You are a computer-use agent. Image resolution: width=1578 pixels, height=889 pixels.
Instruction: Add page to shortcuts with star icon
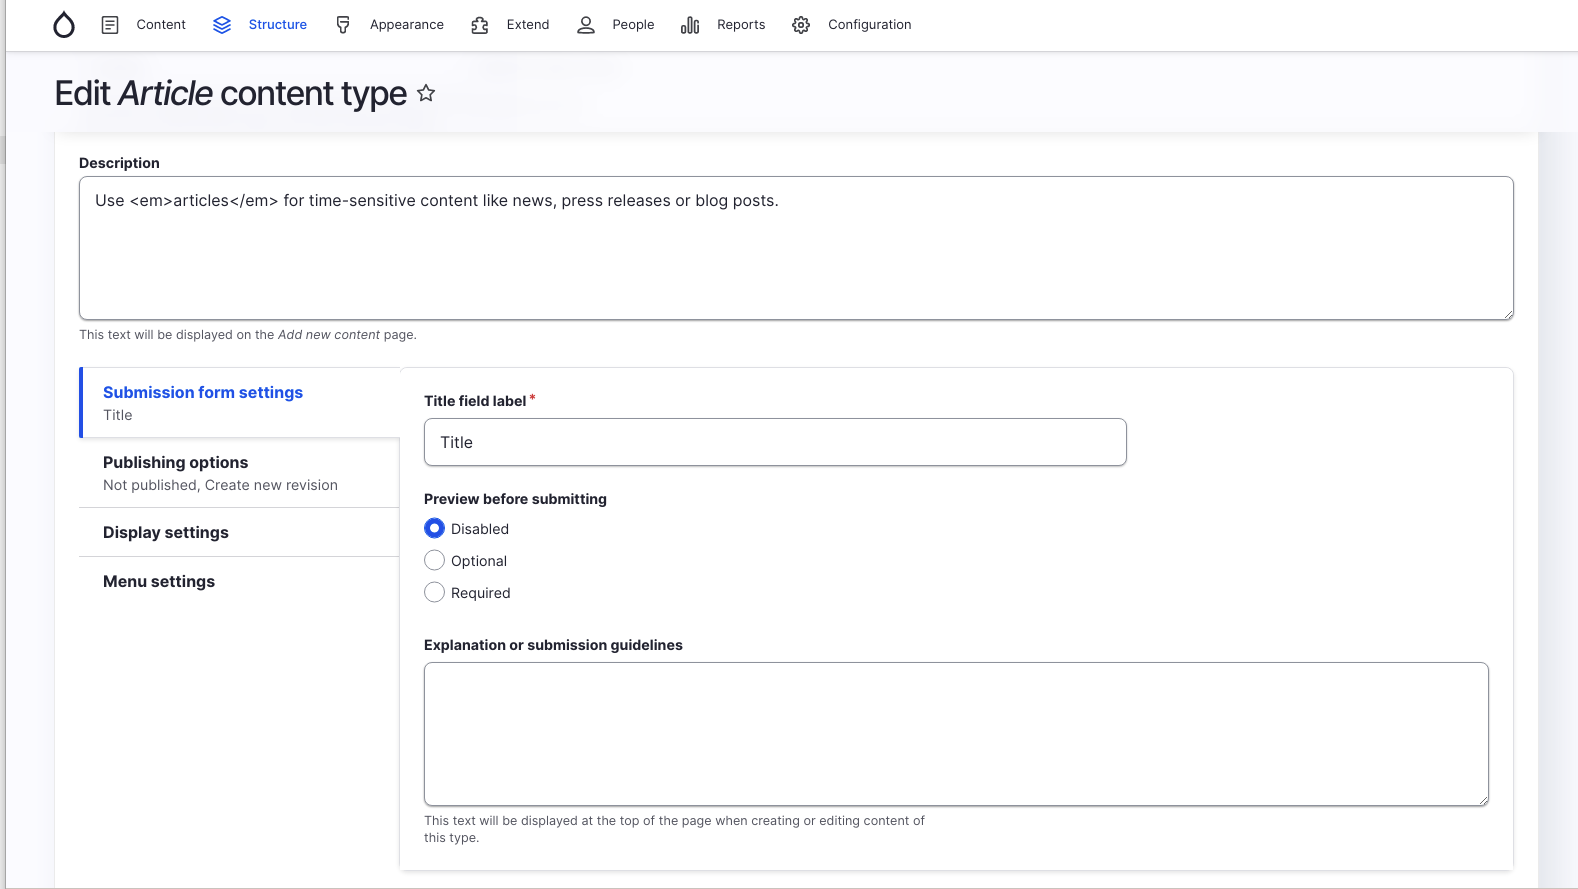426,93
